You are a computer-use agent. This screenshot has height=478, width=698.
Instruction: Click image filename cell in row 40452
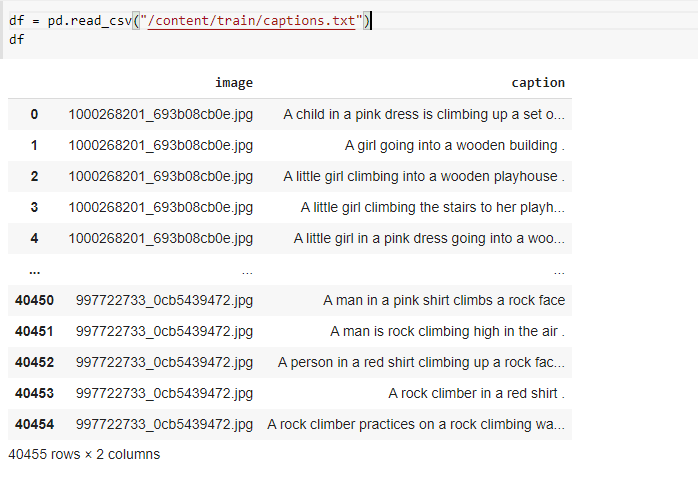[164, 362]
